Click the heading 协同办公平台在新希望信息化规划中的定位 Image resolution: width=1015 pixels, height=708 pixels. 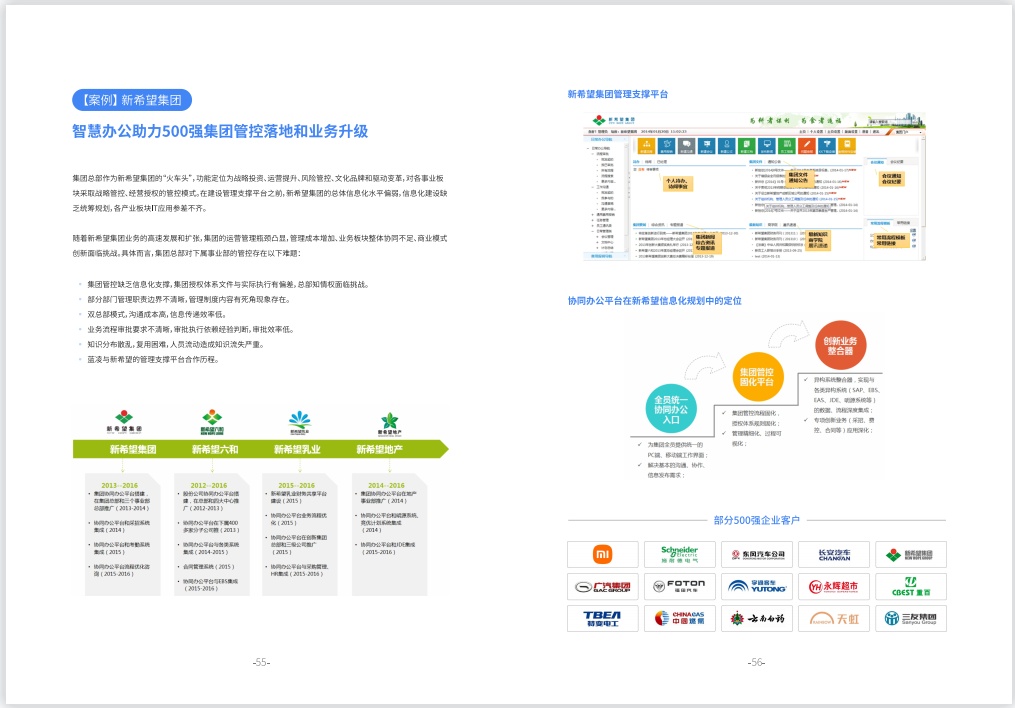[x=654, y=301]
